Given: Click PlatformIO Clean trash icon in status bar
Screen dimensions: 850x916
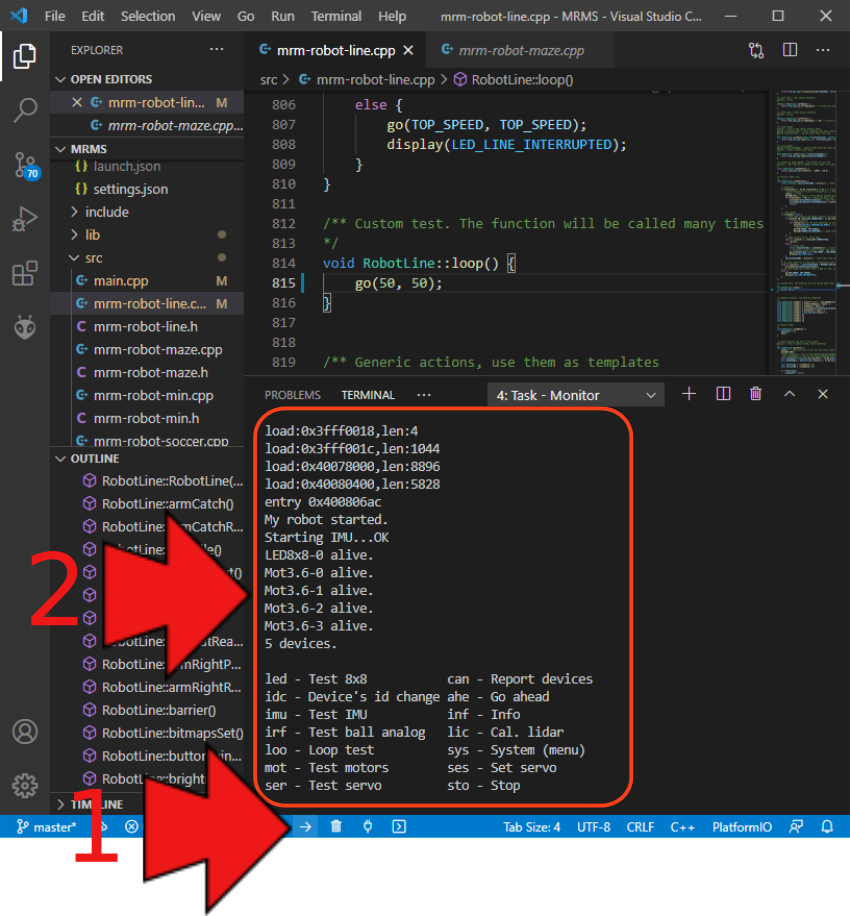Looking at the screenshot, I should (x=336, y=827).
